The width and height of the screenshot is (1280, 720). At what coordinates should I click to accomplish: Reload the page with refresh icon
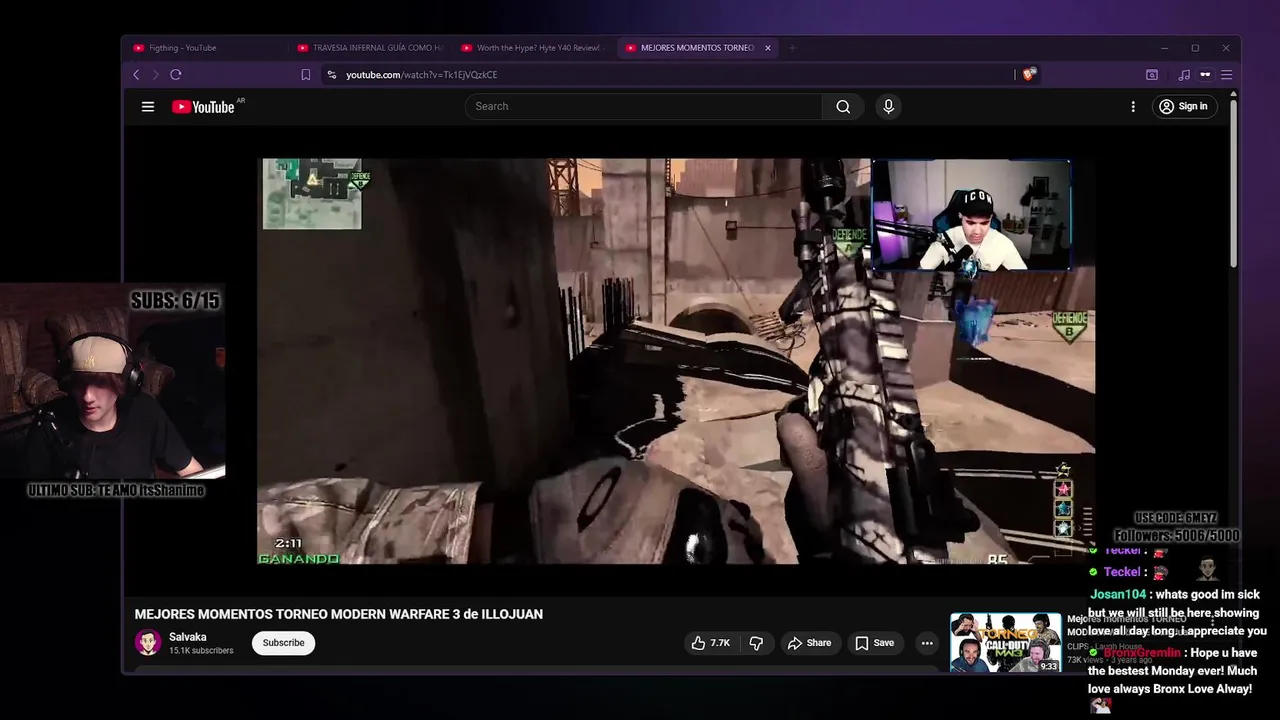pyautogui.click(x=176, y=75)
